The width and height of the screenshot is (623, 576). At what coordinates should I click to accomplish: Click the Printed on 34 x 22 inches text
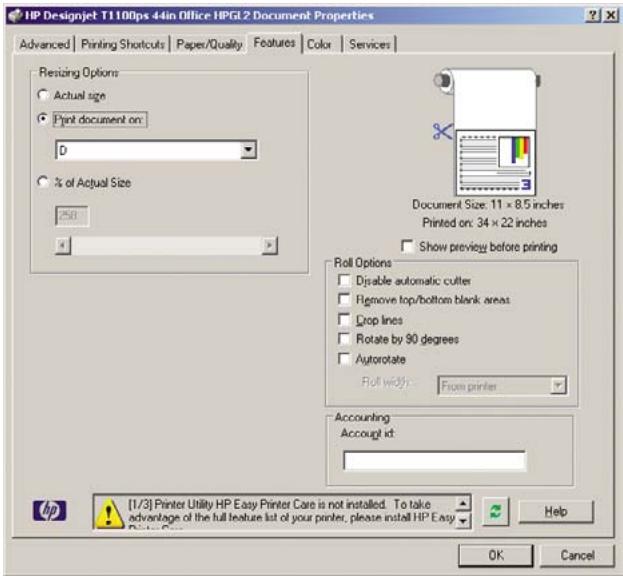point(485,222)
